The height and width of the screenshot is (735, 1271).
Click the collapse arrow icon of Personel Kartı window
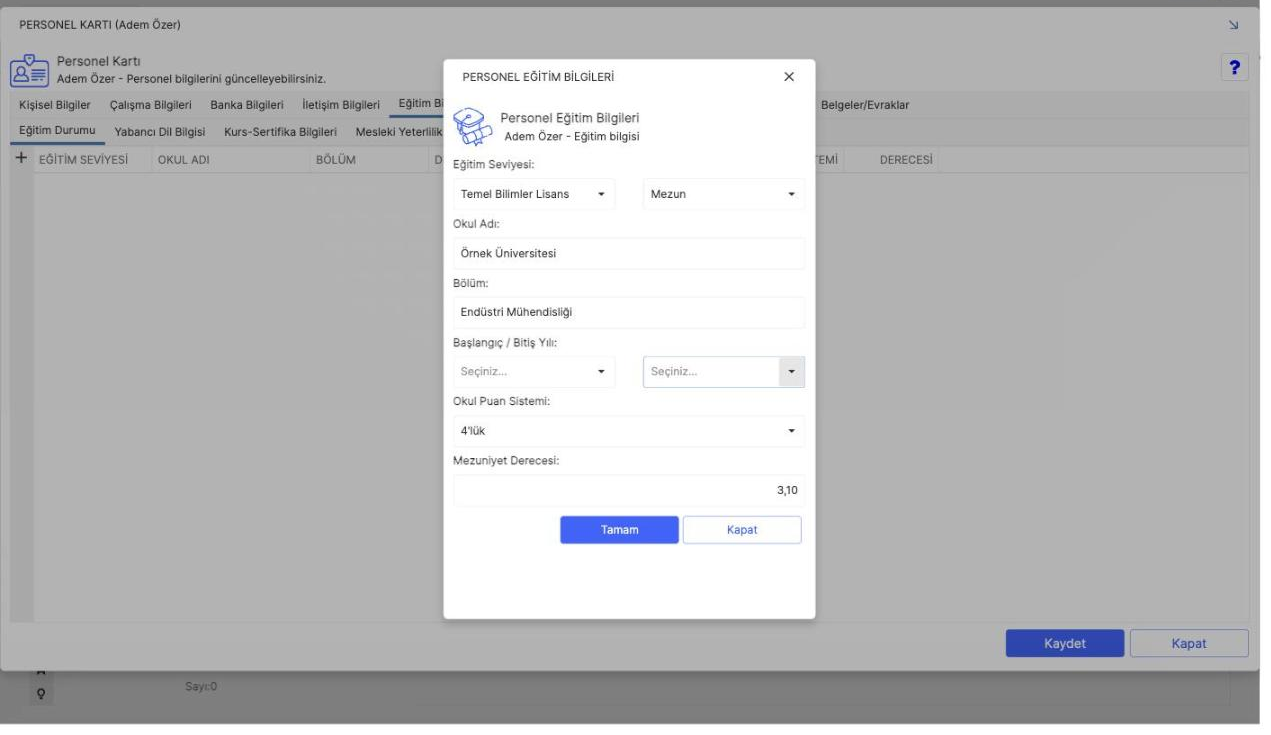click(1232, 24)
